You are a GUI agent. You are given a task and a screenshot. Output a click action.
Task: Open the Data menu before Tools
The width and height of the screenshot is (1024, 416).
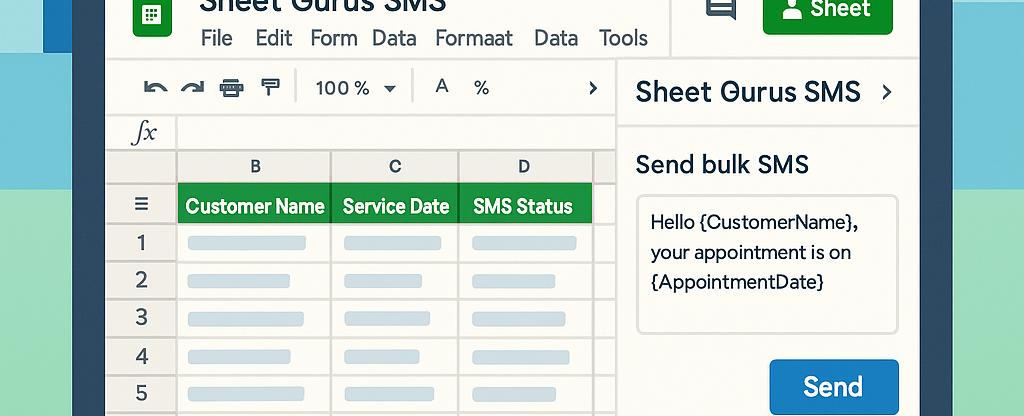556,38
